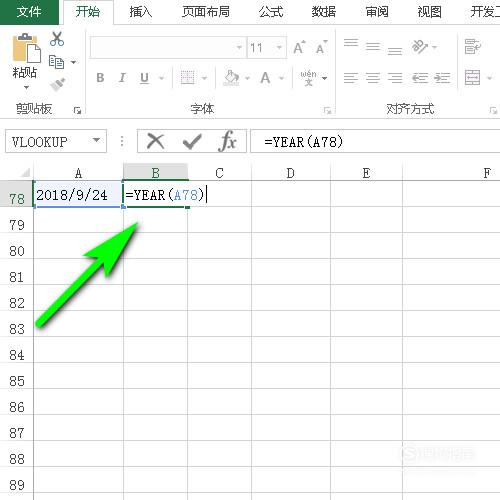Switch to the 插入 Insert tab
The height and width of the screenshot is (500, 500).
(141, 12)
